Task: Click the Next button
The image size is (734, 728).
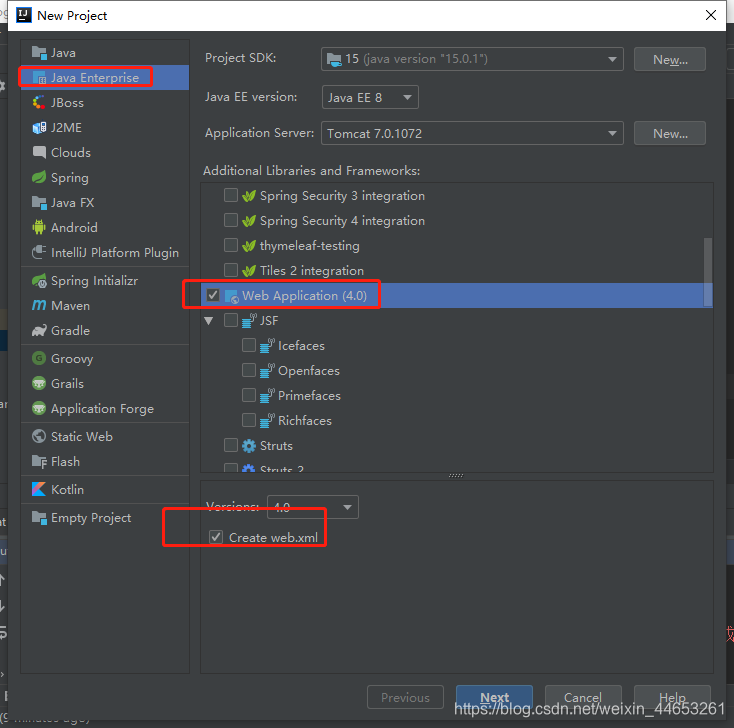Action: click(x=494, y=697)
